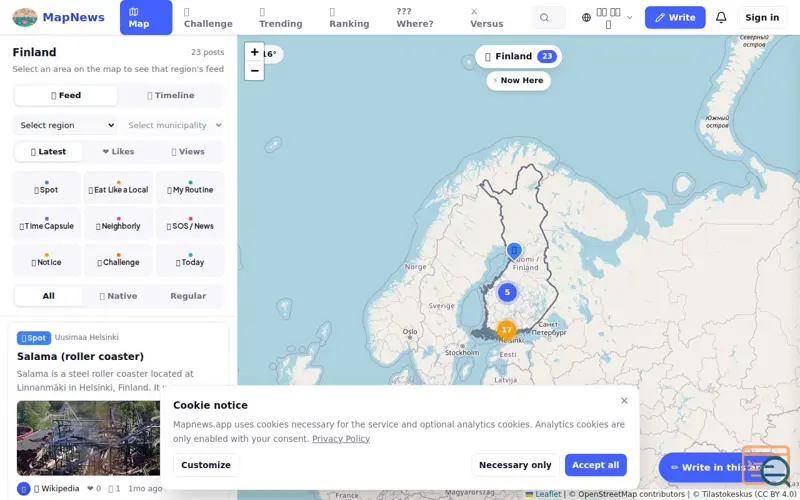Open the Where? tab

(415, 17)
